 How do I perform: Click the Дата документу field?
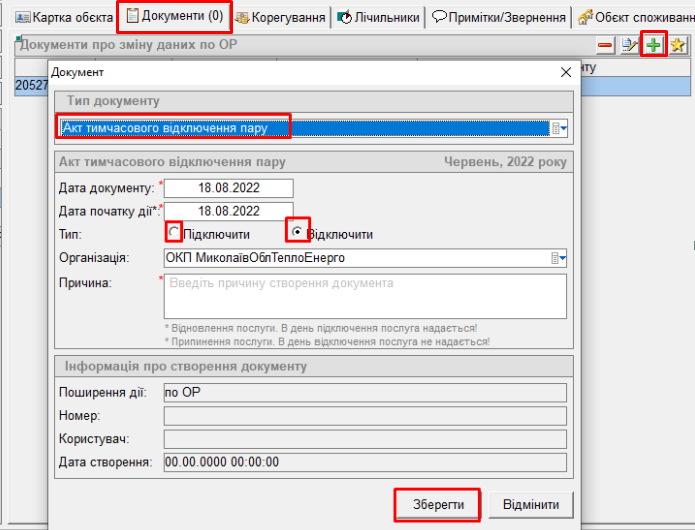[x=229, y=188]
